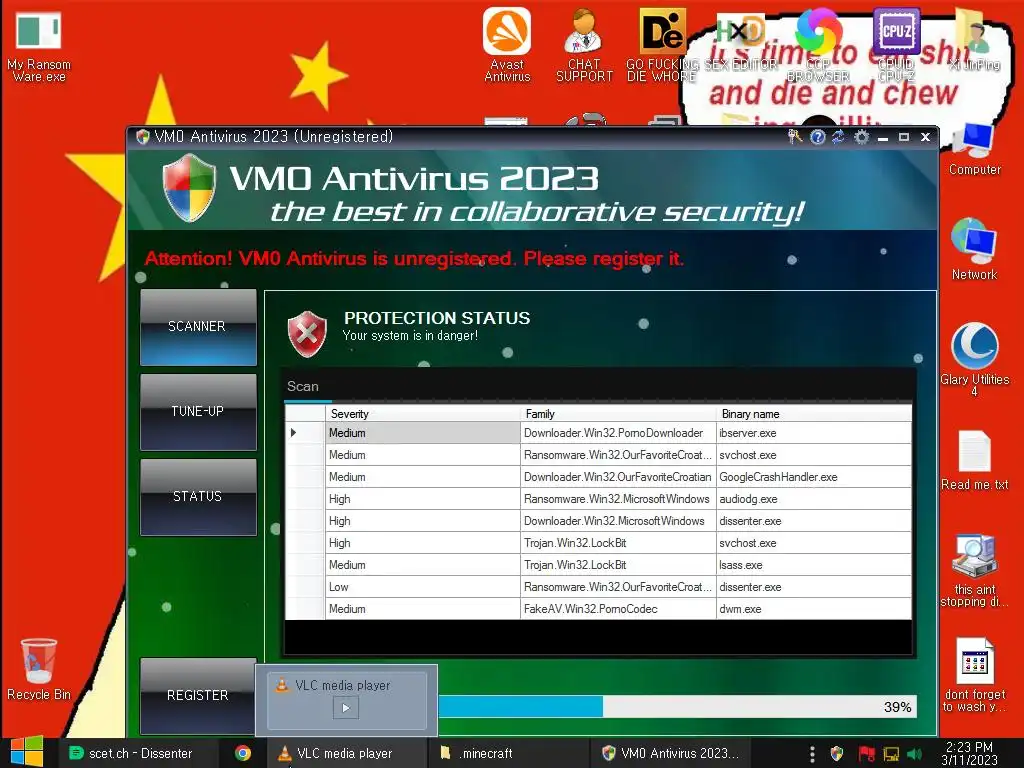
Task: Click the Severity column header
Action: [423, 413]
